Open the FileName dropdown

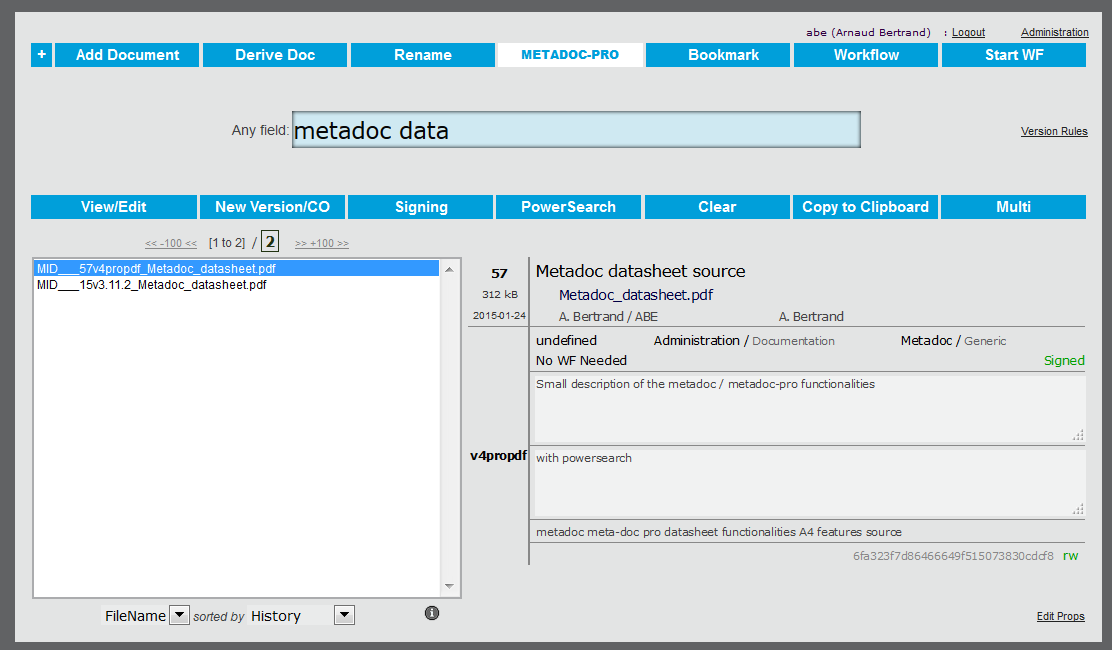point(179,615)
